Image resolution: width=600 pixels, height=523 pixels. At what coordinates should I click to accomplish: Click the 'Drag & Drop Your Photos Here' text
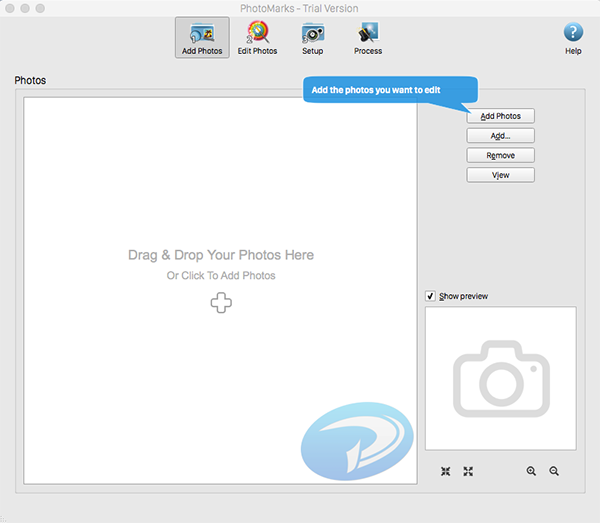[221, 255]
